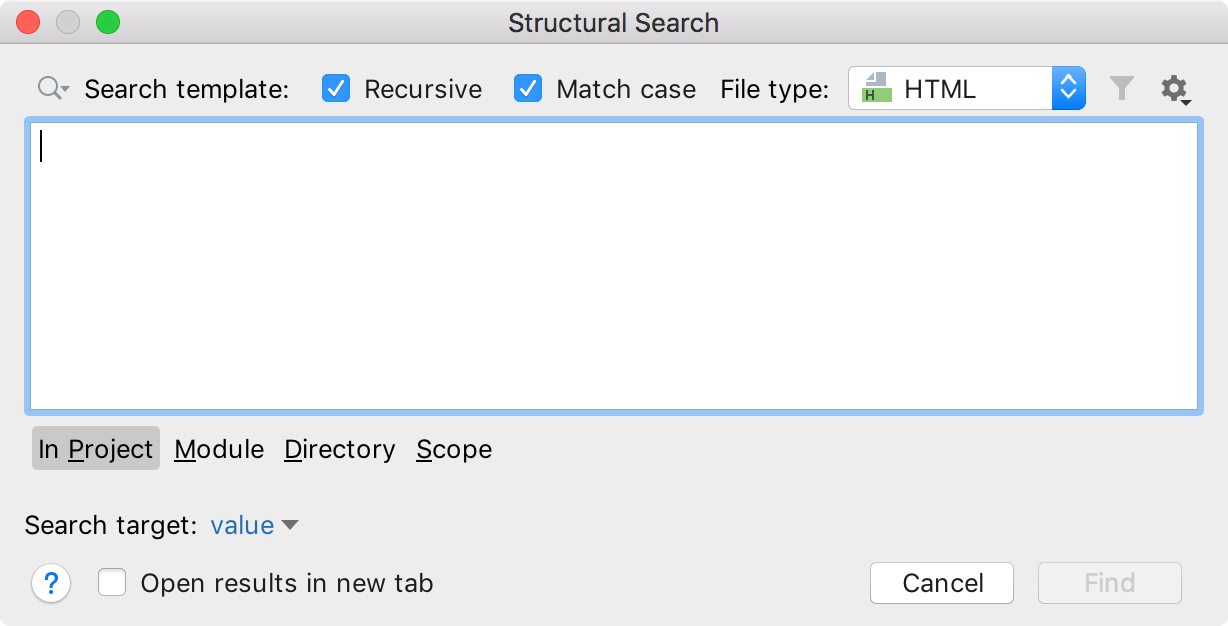Open the search template history via magnifier icon
The height and width of the screenshot is (626, 1228).
tap(47, 88)
